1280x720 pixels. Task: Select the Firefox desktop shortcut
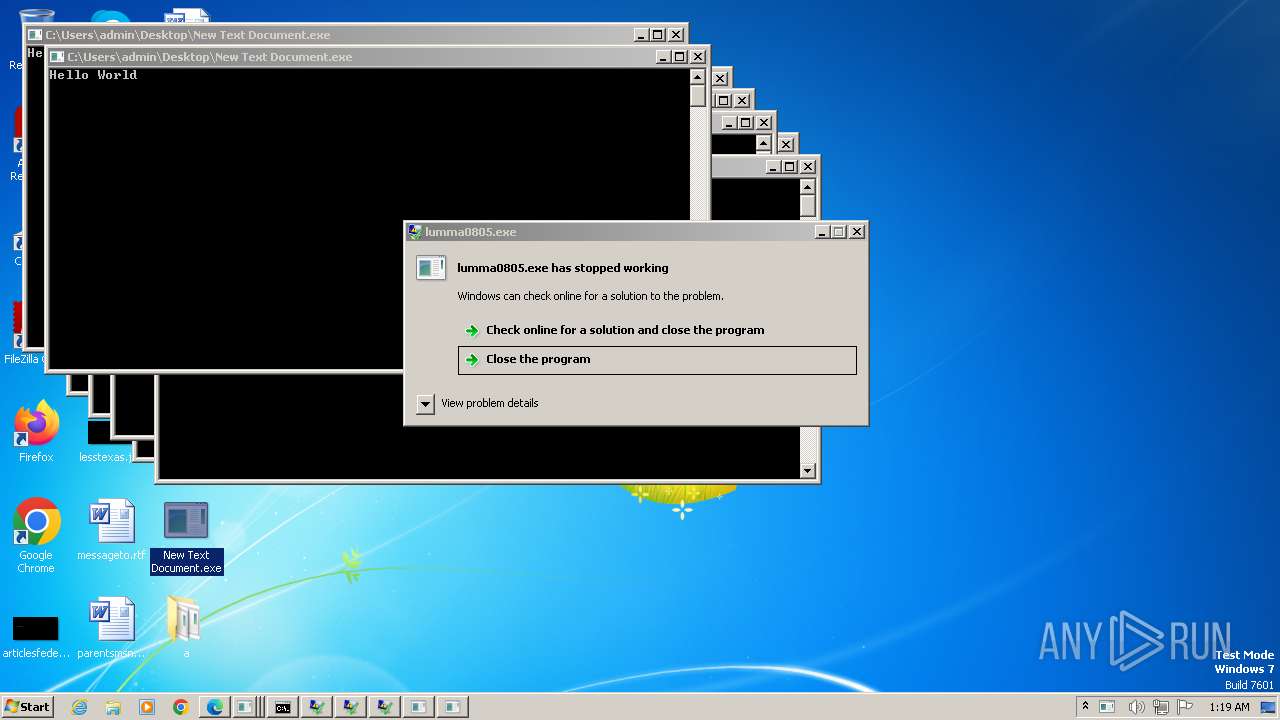(x=36, y=432)
